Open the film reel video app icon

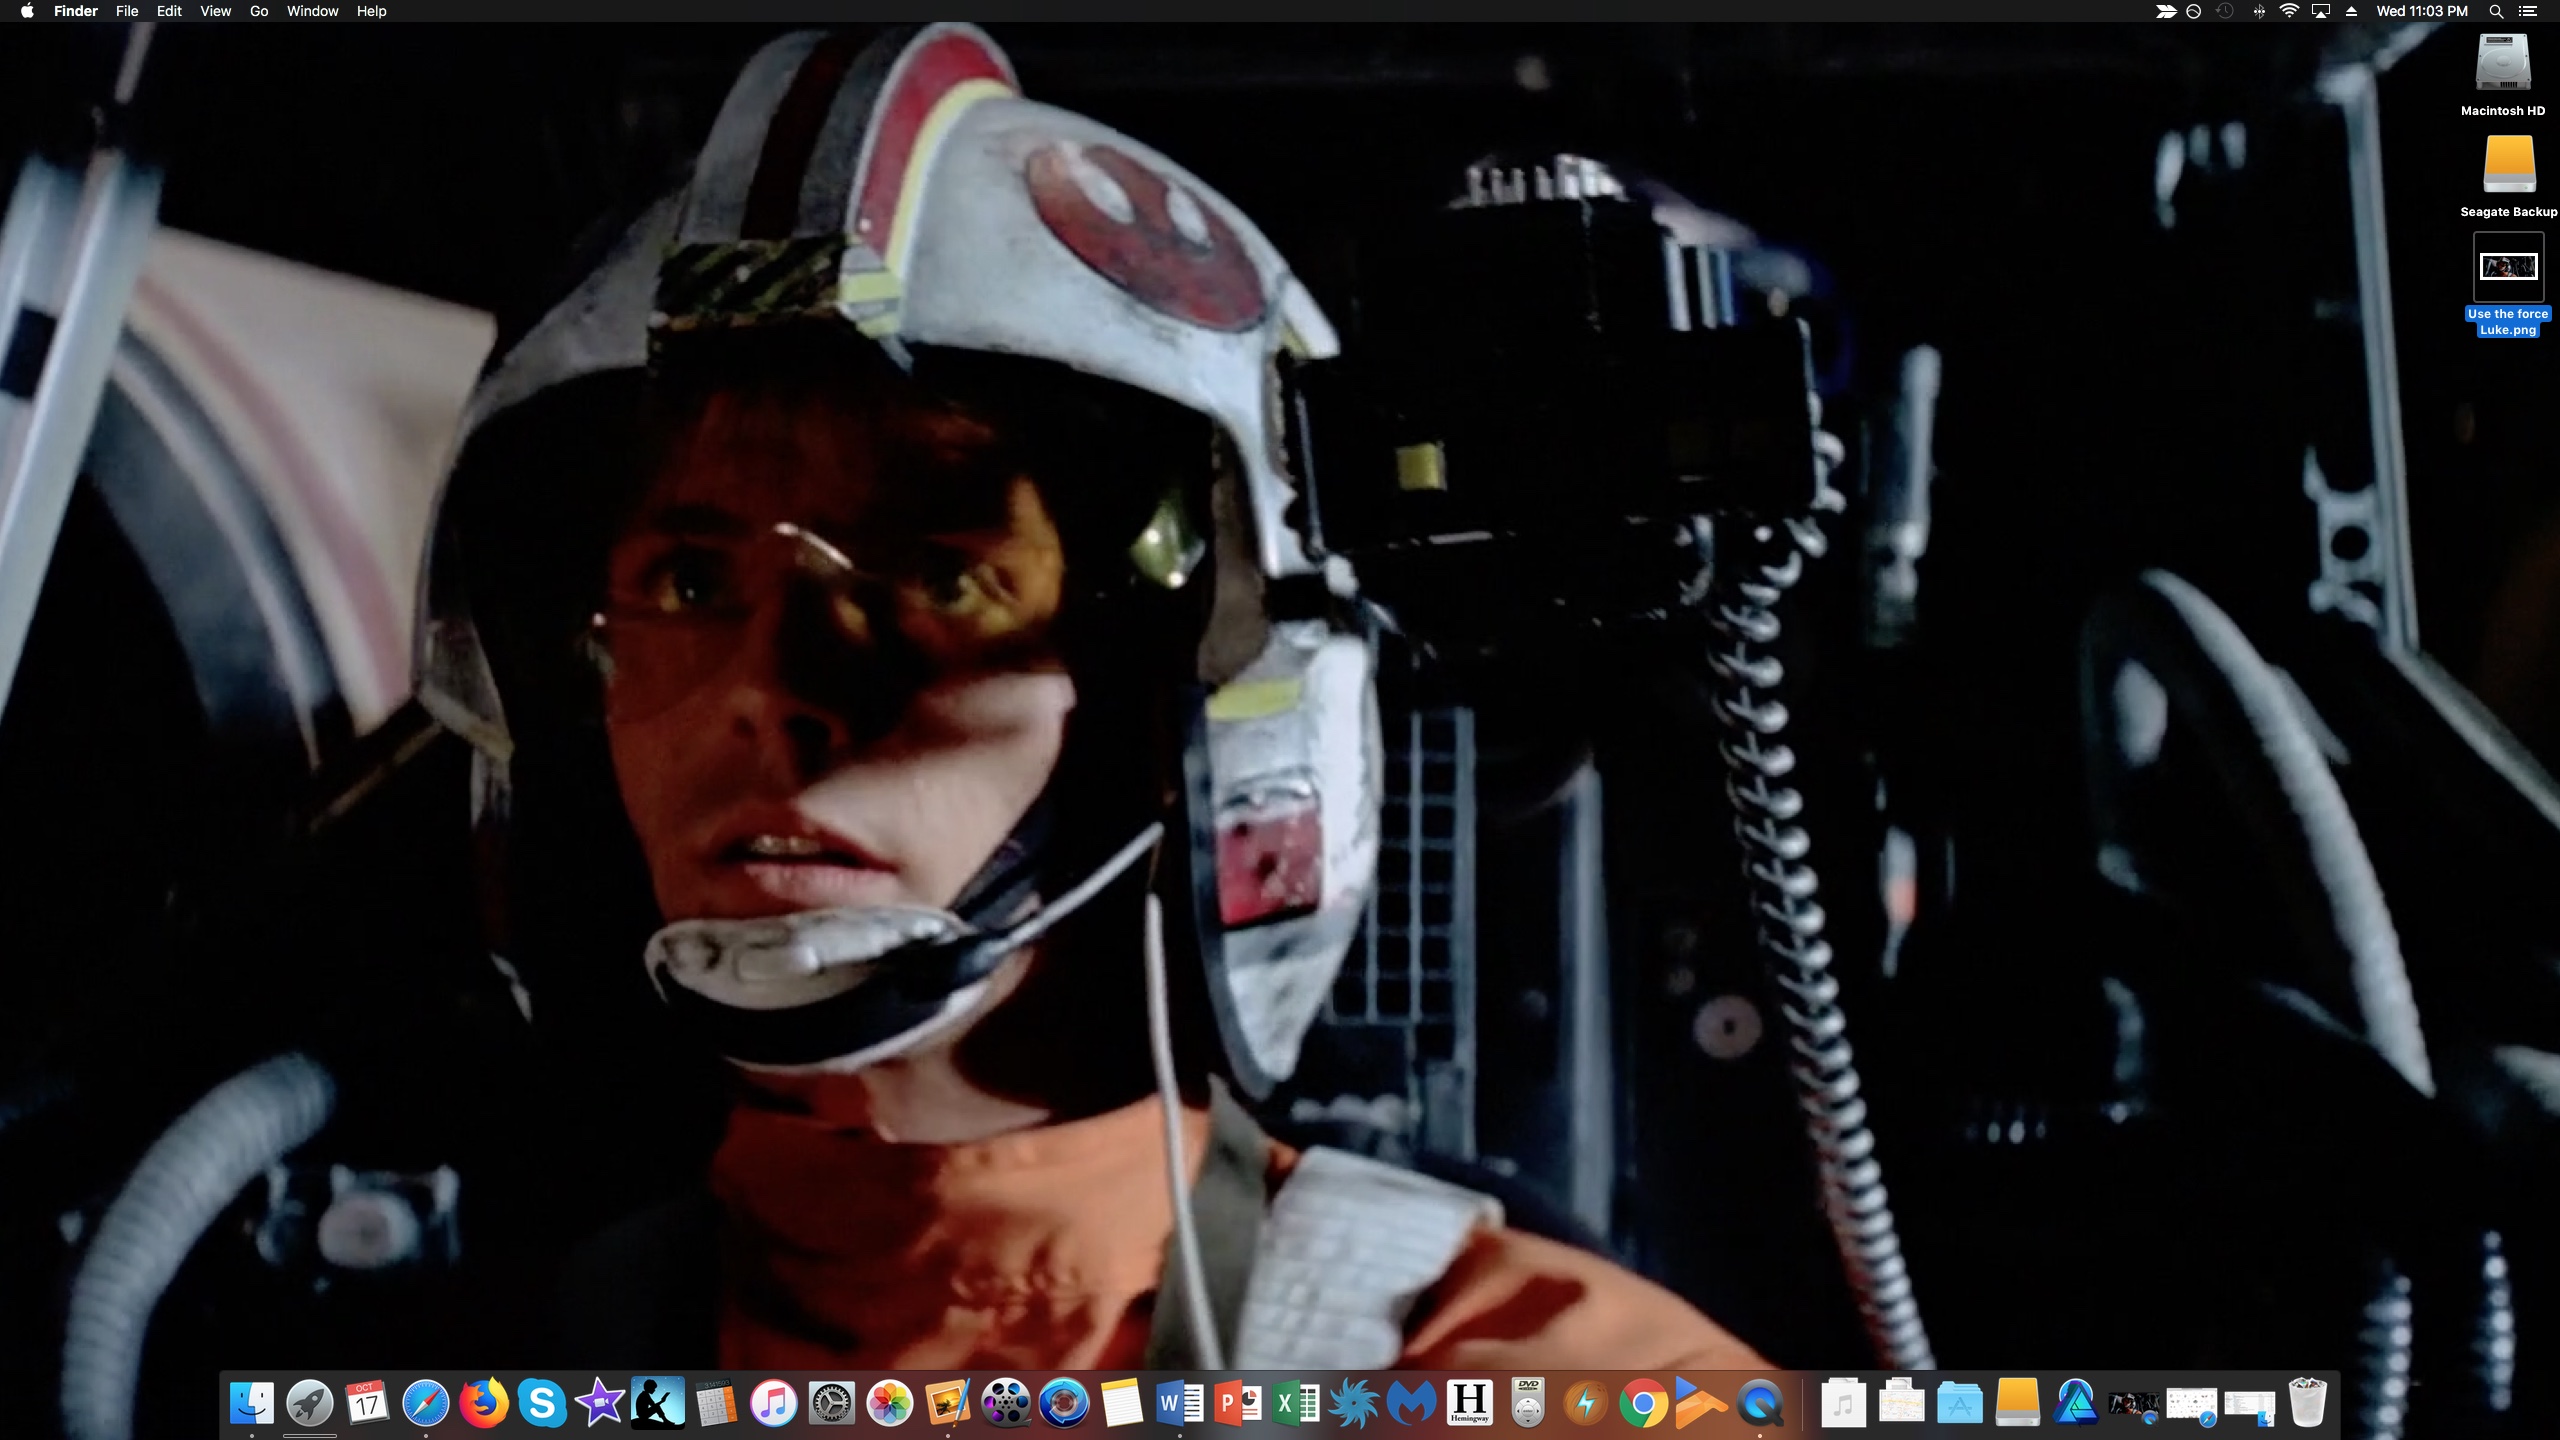[x=1006, y=1403]
